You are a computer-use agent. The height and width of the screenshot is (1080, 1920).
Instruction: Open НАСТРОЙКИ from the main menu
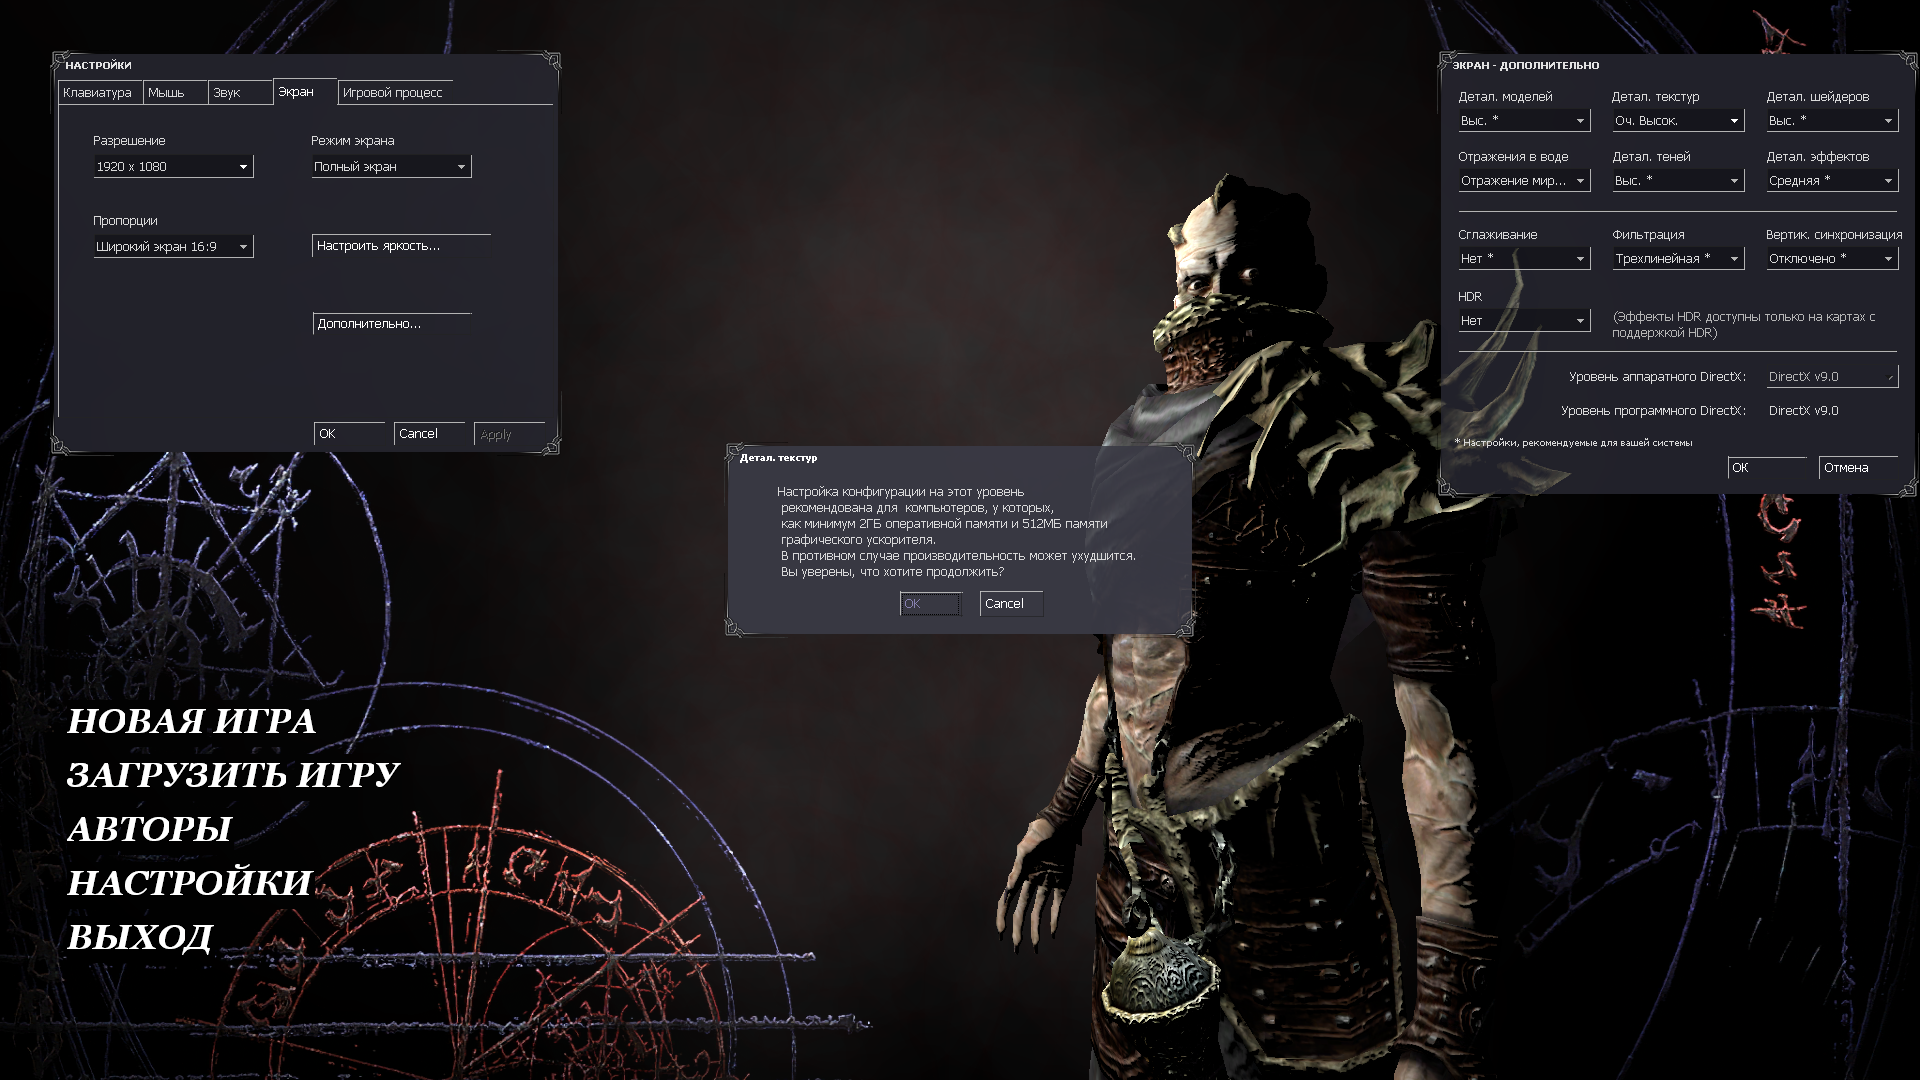coord(189,883)
